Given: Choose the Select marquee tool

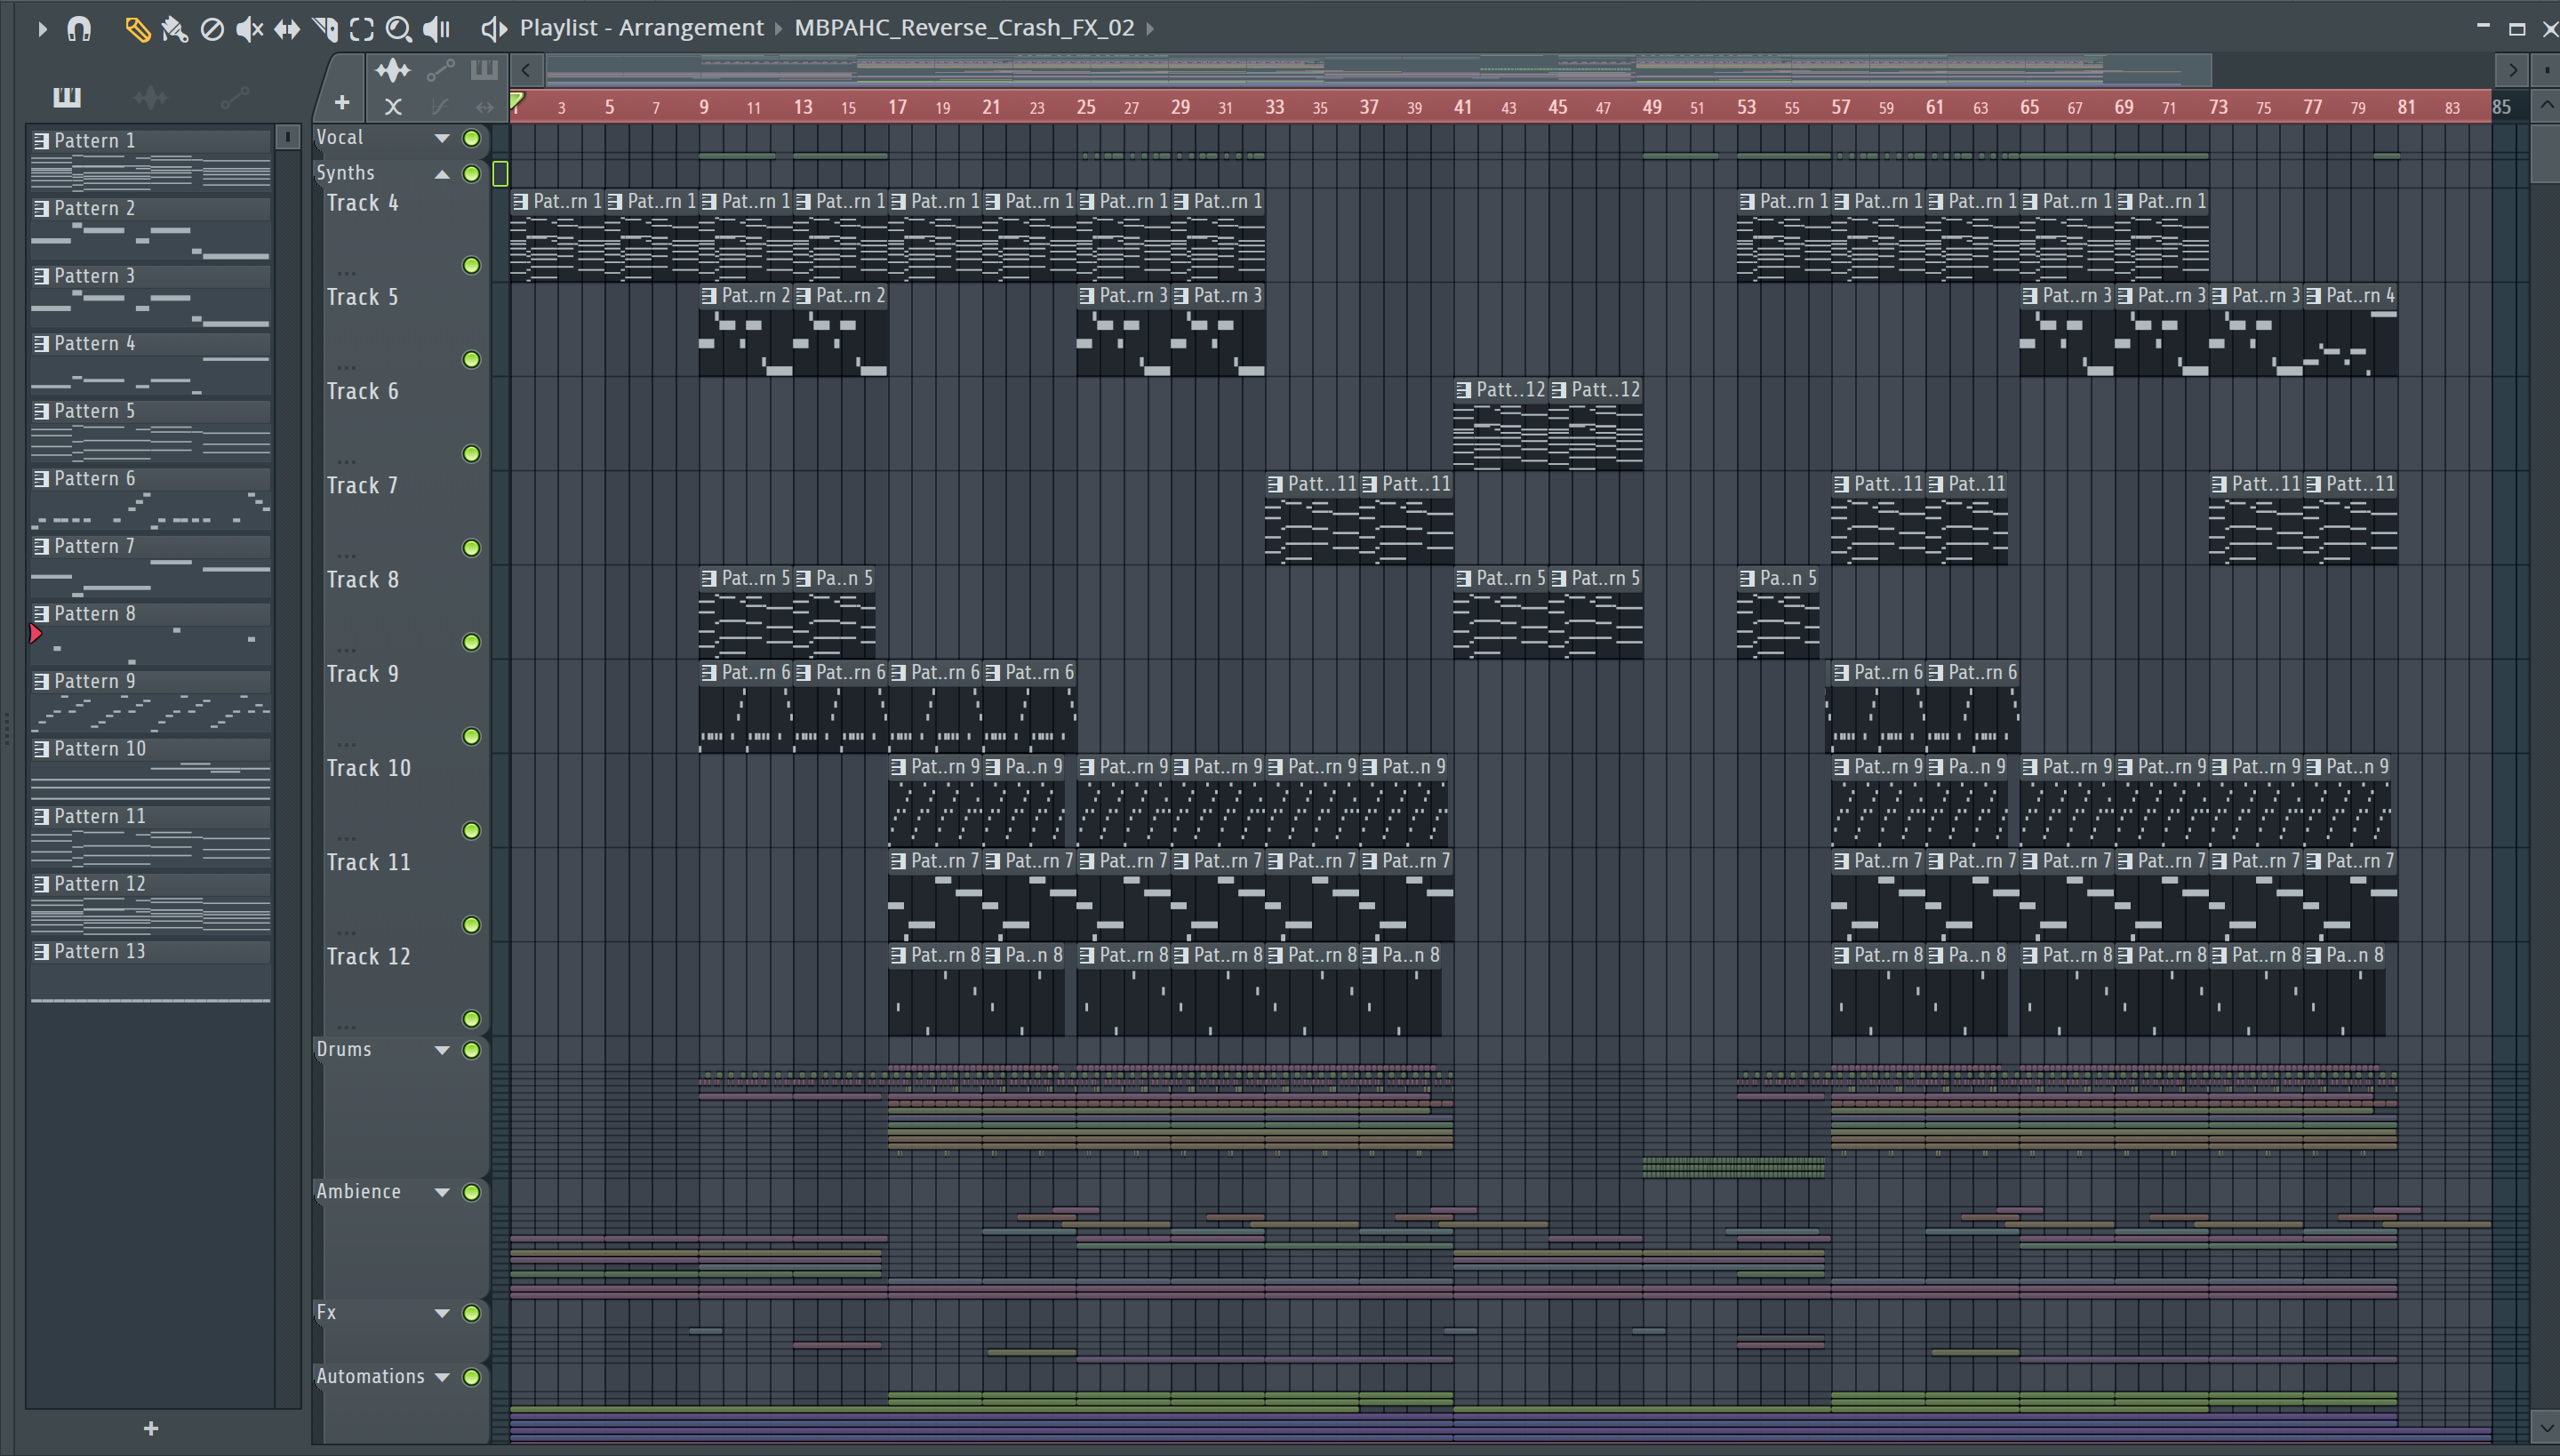Looking at the screenshot, I should click(x=362, y=29).
